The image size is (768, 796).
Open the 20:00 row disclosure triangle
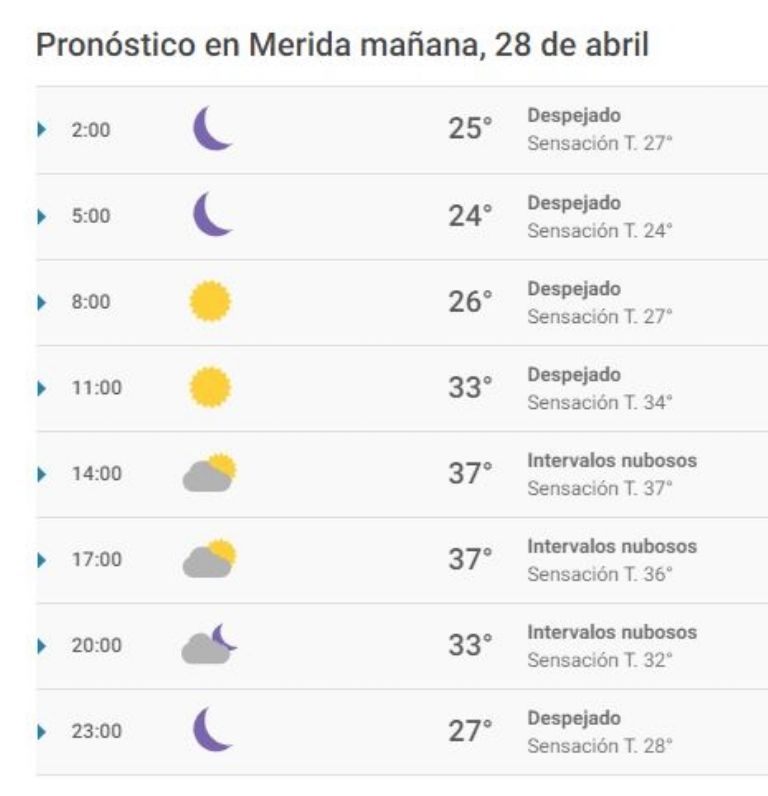click(42, 646)
